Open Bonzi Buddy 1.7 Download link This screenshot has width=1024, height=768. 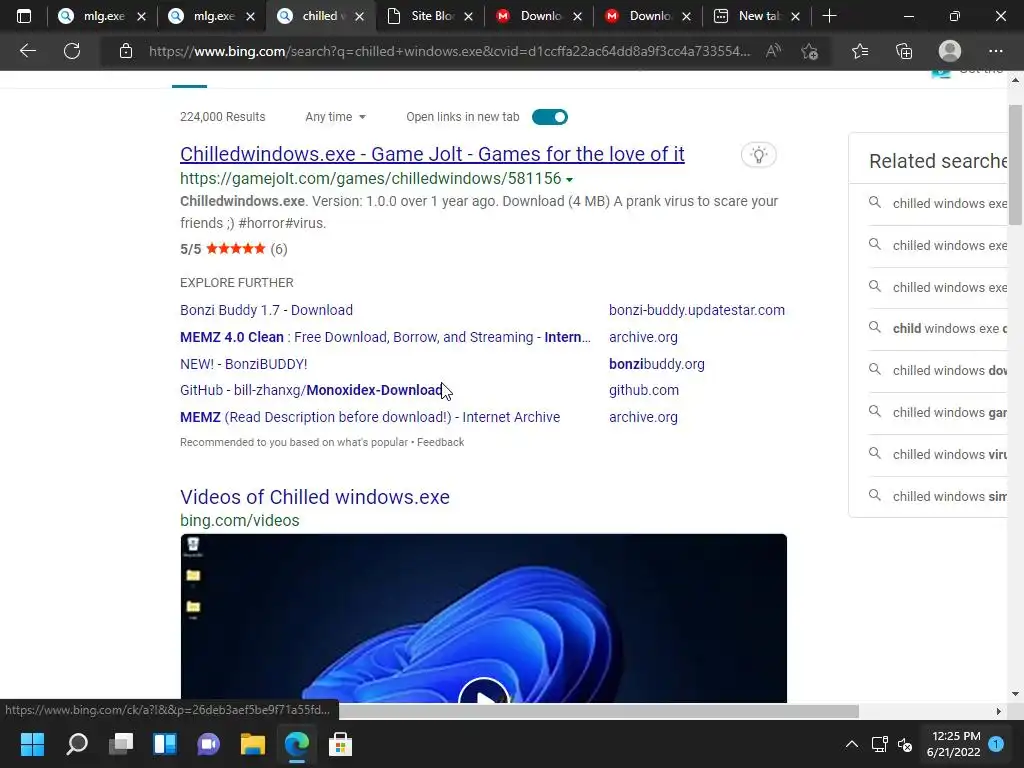[x=266, y=310]
